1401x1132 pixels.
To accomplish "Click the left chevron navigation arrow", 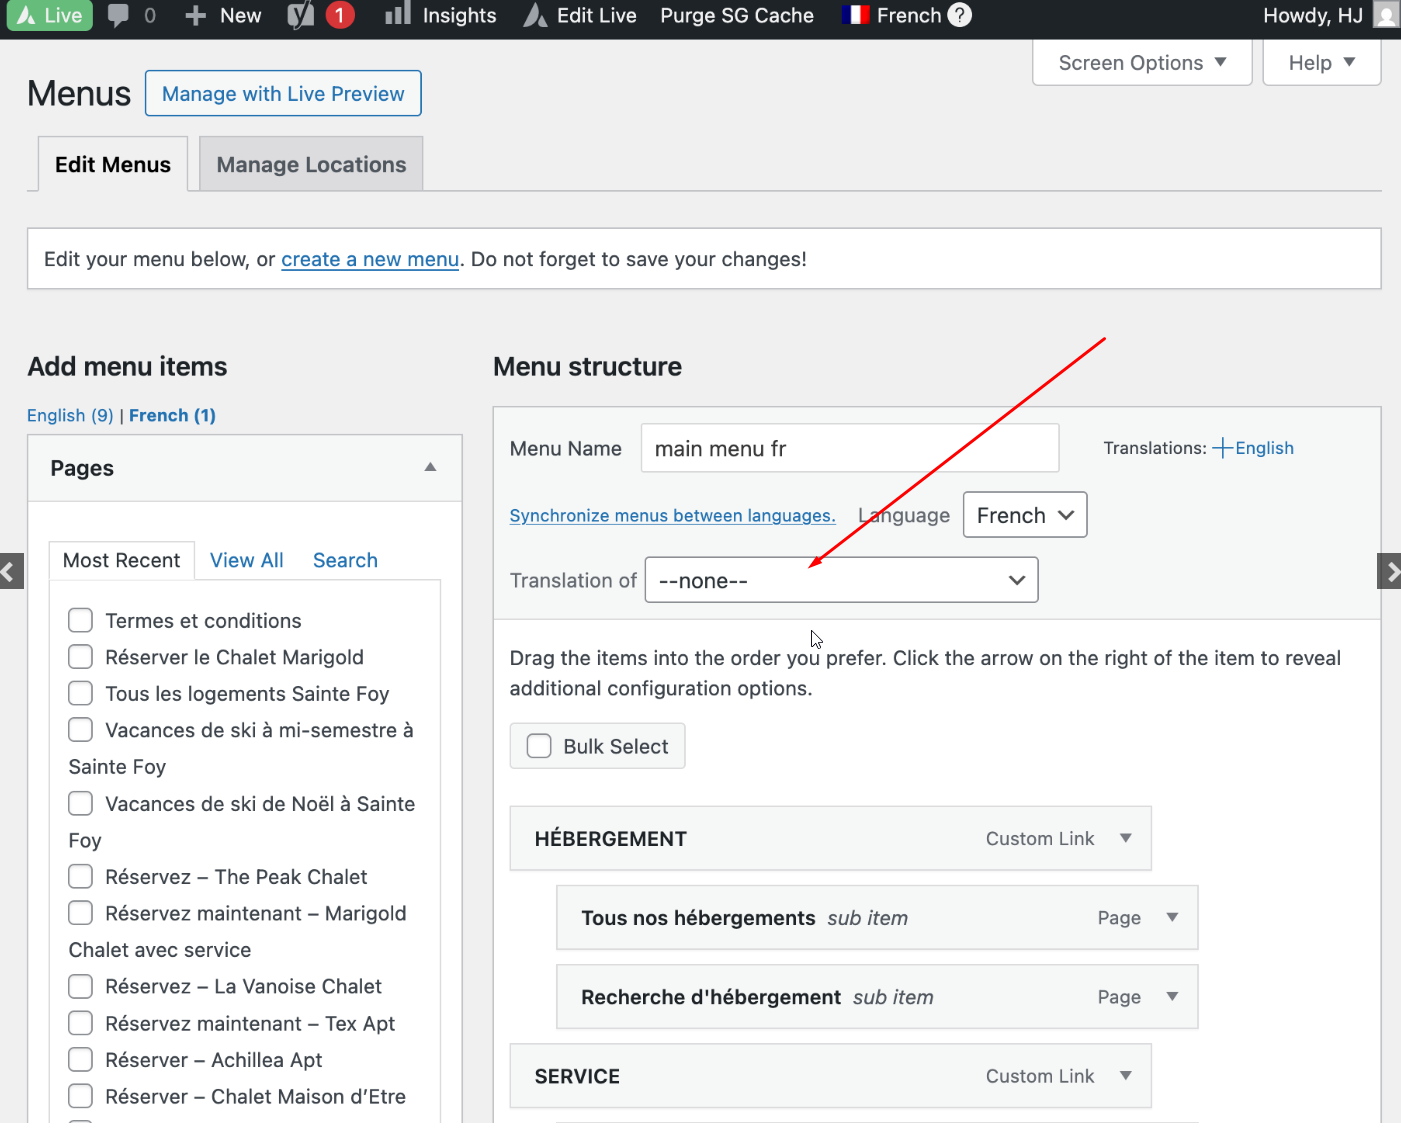I will (10, 572).
